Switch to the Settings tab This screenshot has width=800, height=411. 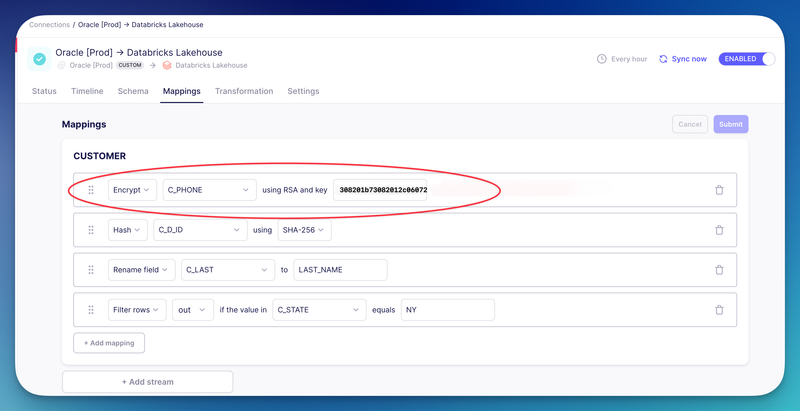(303, 91)
